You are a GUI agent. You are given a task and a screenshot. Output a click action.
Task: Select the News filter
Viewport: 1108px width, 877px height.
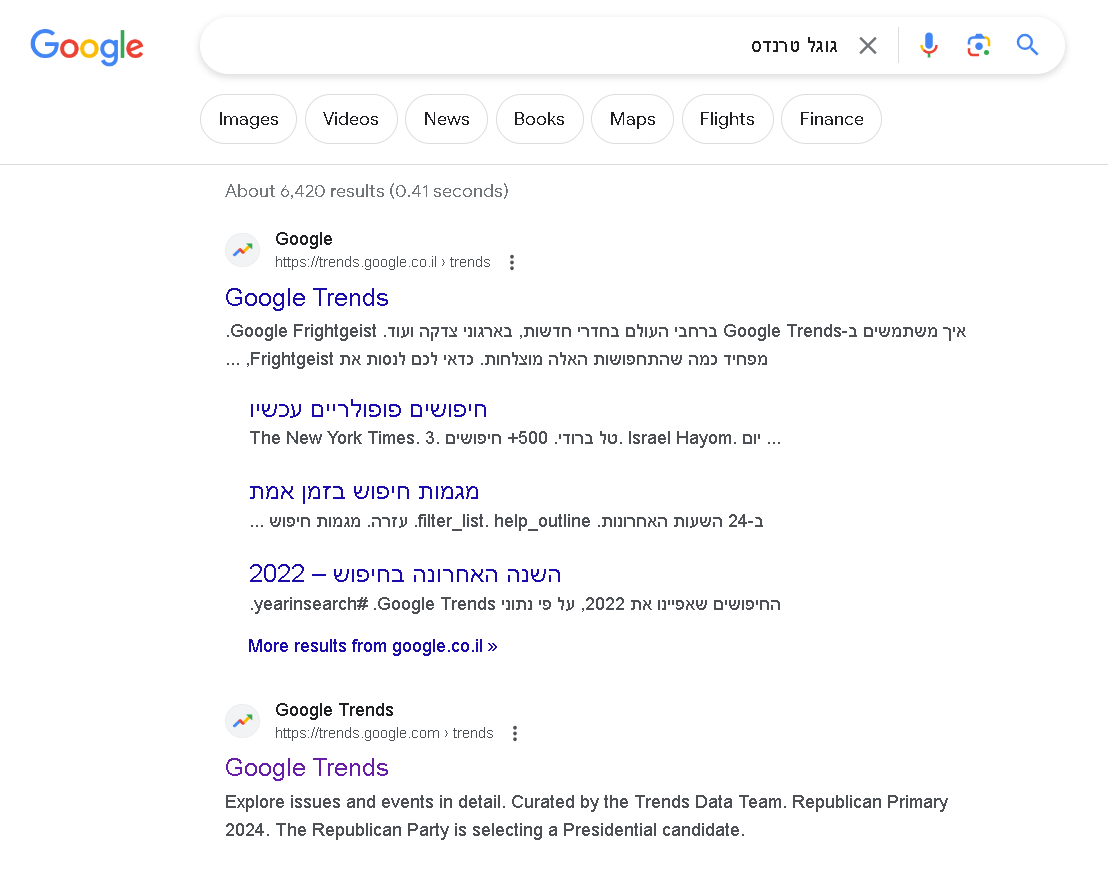coord(446,119)
